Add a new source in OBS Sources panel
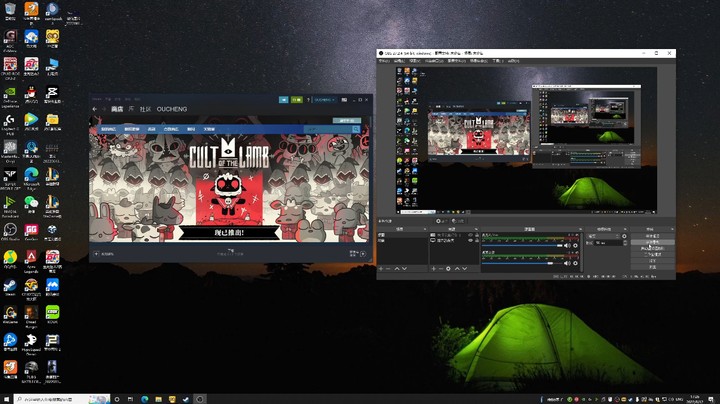The width and height of the screenshot is (720, 404). 433,269
